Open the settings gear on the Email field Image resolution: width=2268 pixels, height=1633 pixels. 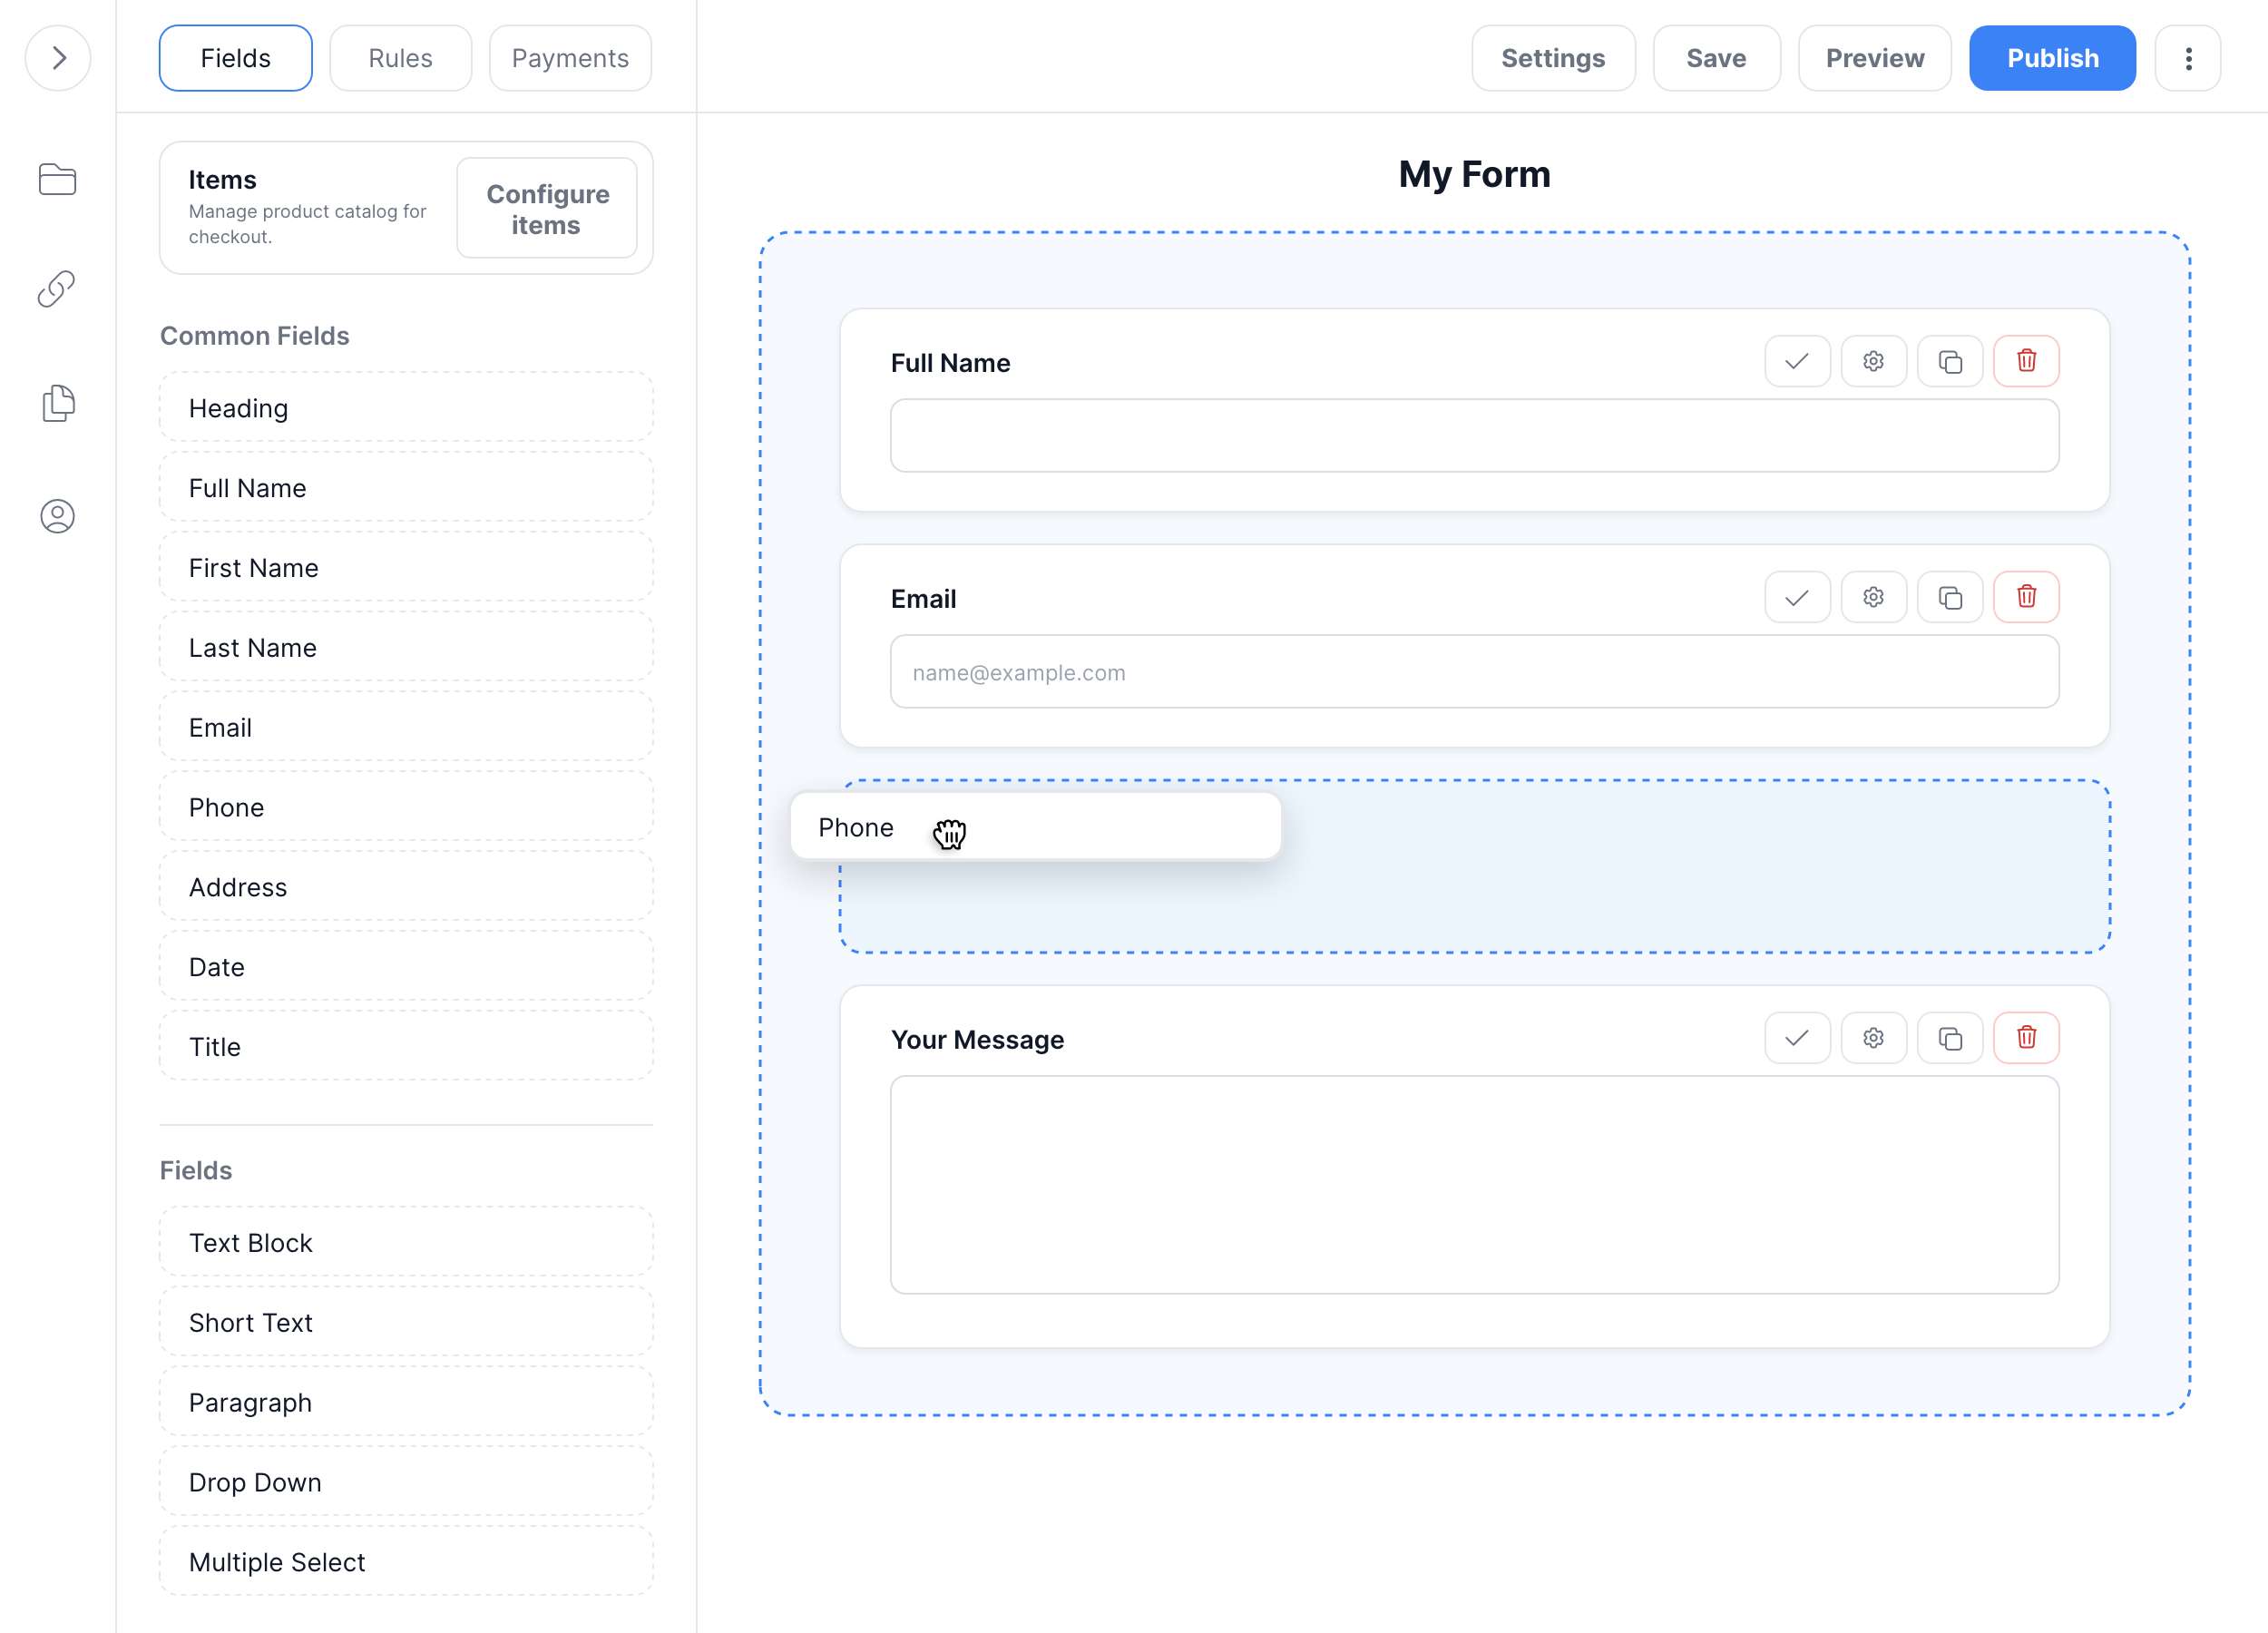(x=1873, y=597)
